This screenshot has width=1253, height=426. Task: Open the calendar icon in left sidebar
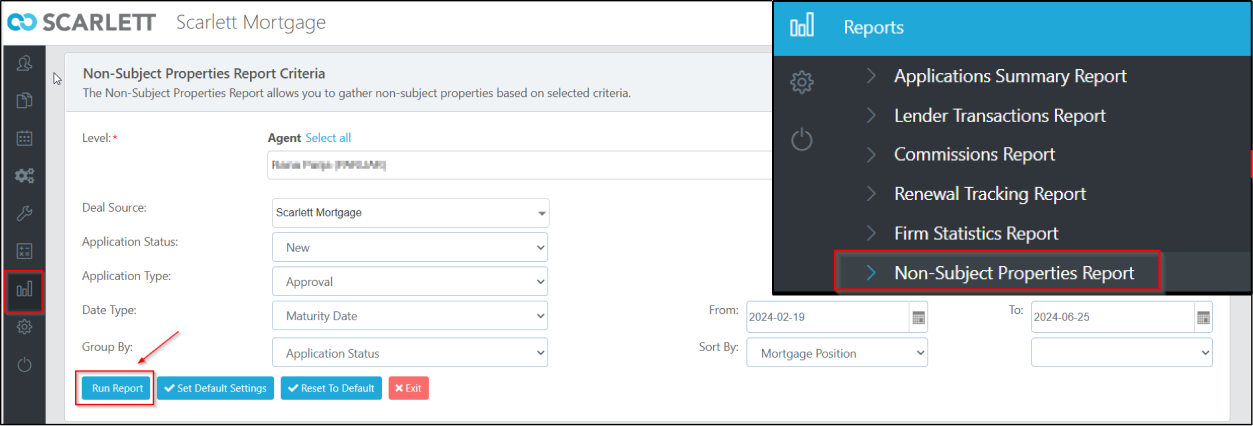(x=25, y=138)
